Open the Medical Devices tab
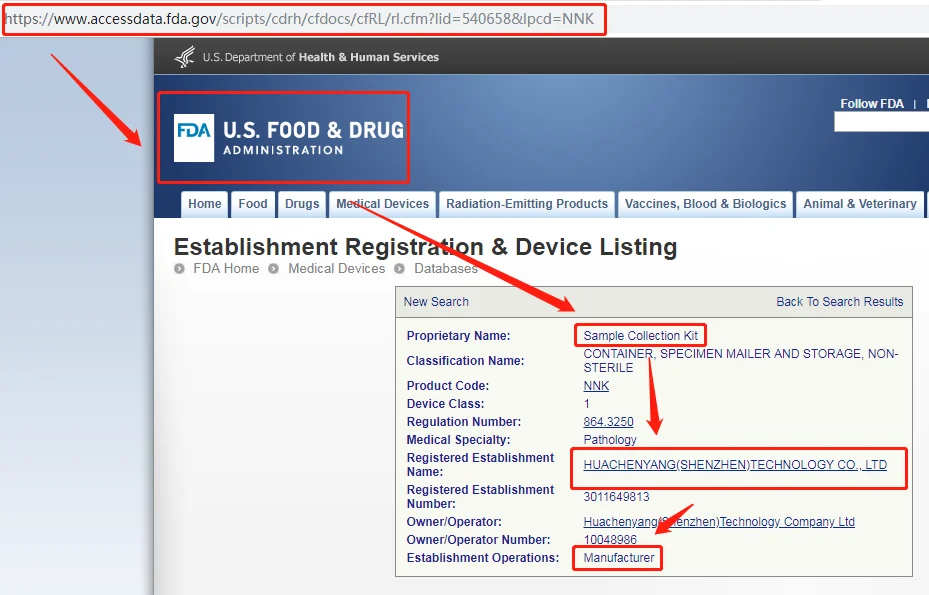 (x=383, y=204)
